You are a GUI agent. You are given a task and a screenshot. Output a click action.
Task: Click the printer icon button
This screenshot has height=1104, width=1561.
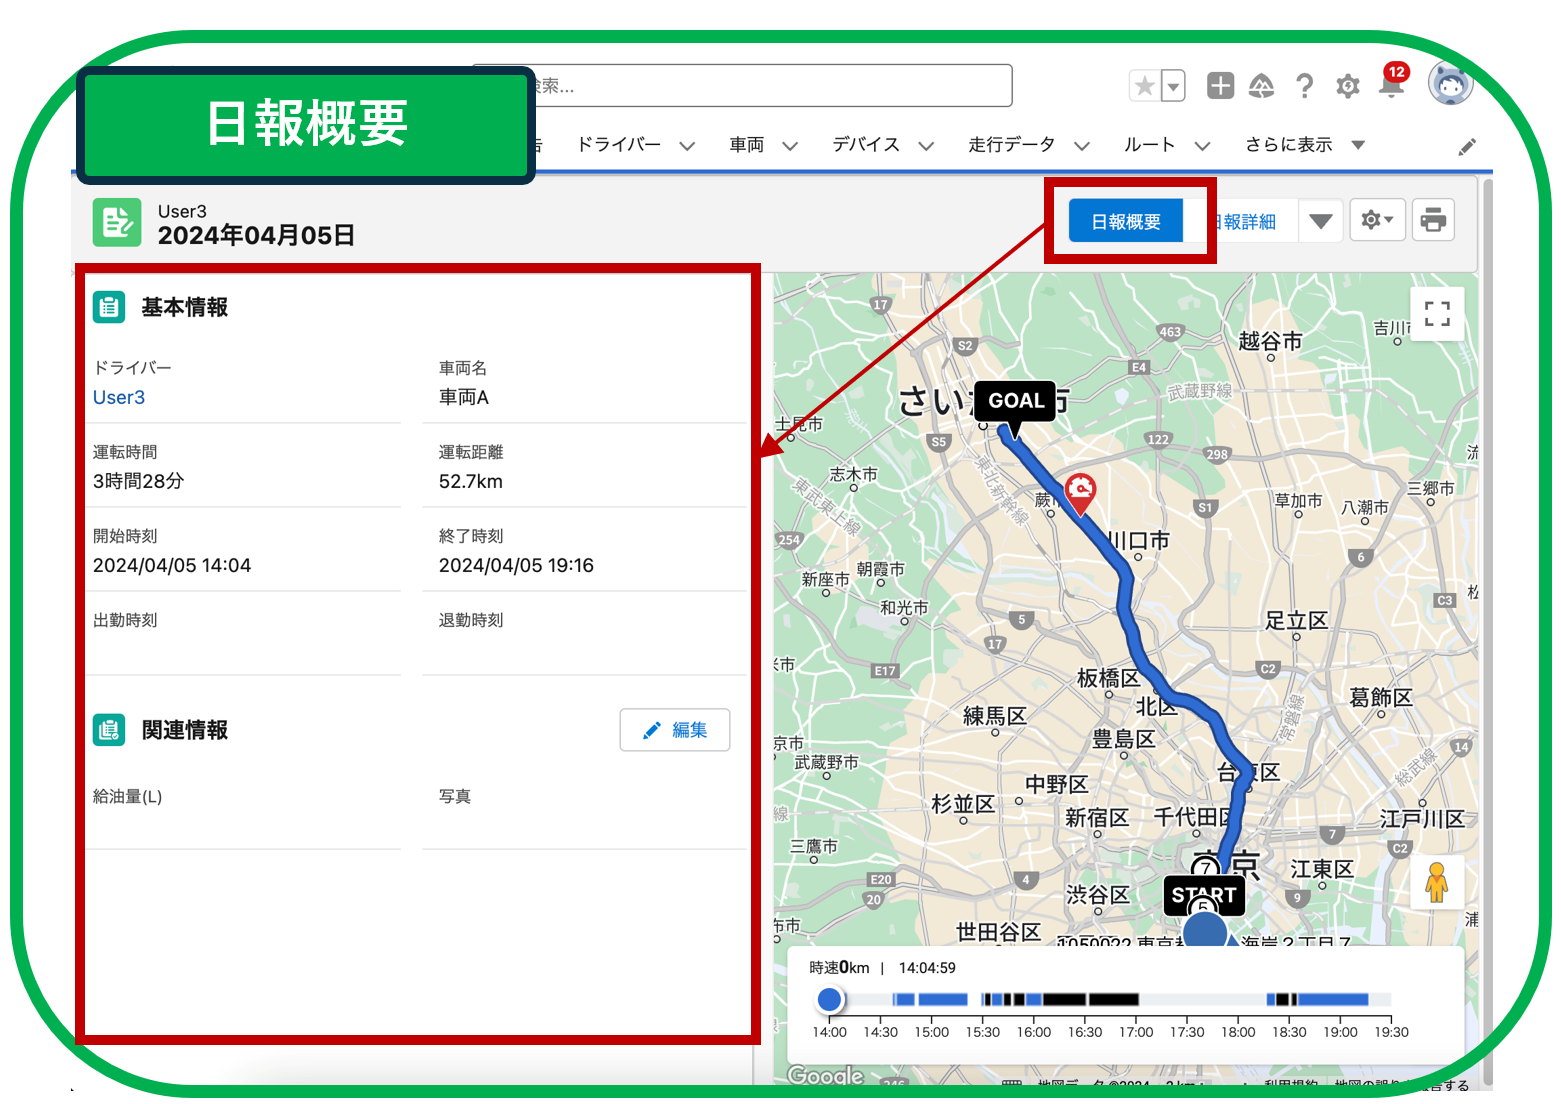1433,220
